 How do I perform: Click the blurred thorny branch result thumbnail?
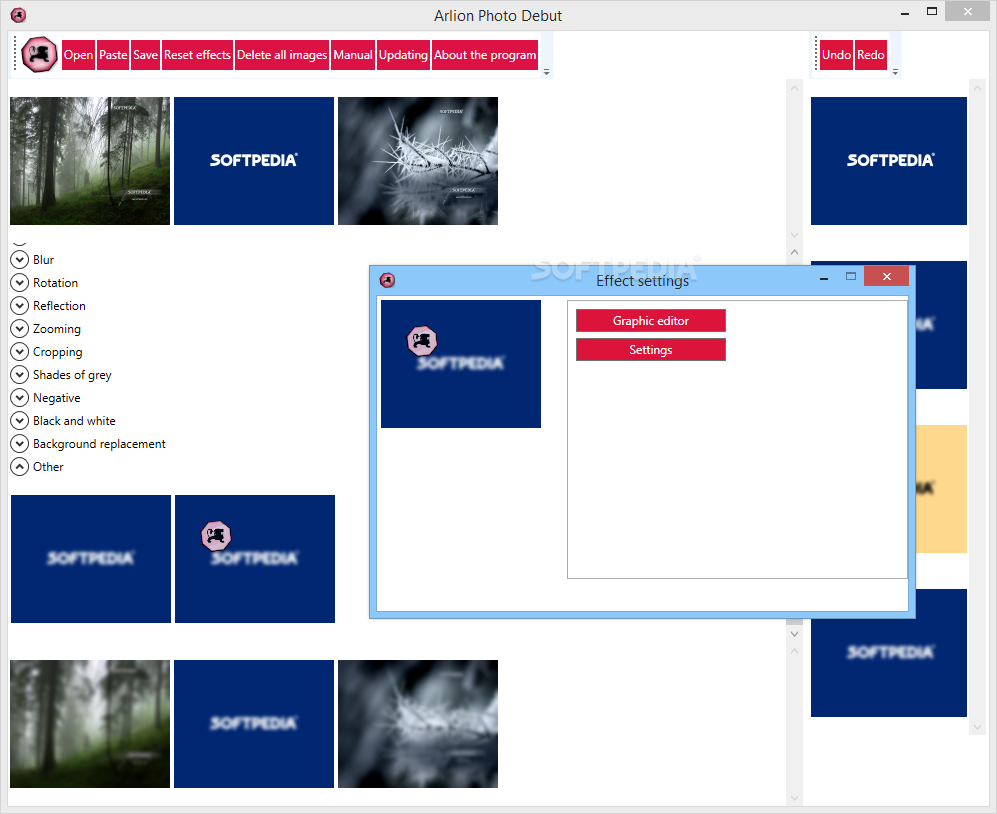coord(418,724)
